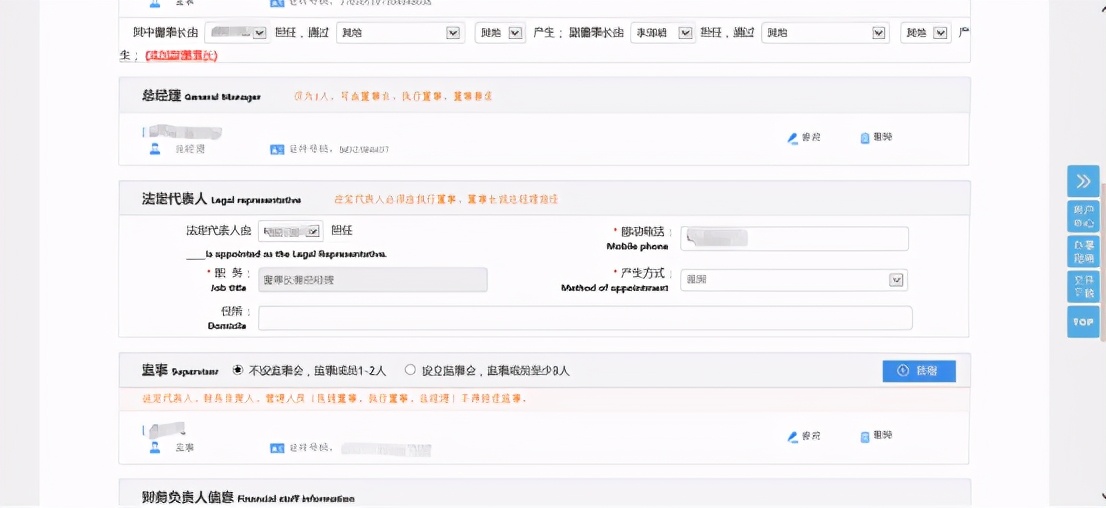Image resolution: width=1106 pixels, height=508 pixels.
Task: Select radio option for no supervisory board, 1-2 supervisors
Action: point(238,370)
